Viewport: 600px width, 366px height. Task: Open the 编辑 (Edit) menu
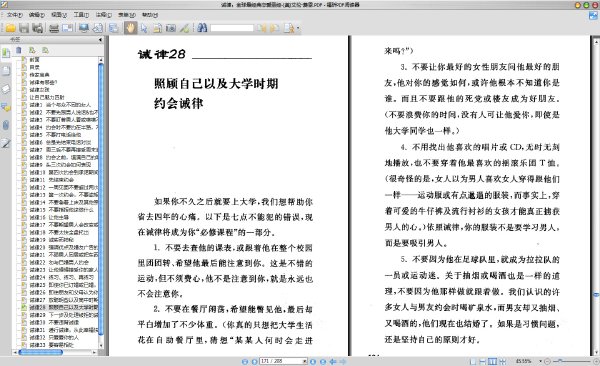tap(37, 15)
